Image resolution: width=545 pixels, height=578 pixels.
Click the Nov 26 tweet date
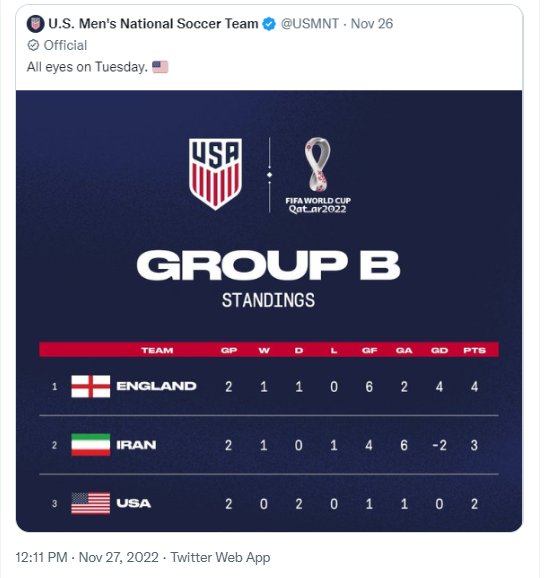(372, 24)
